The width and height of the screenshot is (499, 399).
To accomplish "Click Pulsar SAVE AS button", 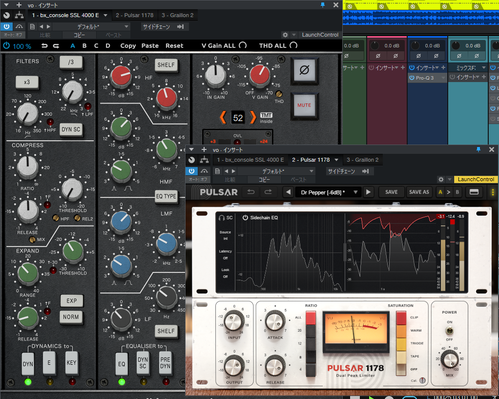I will [x=419, y=192].
